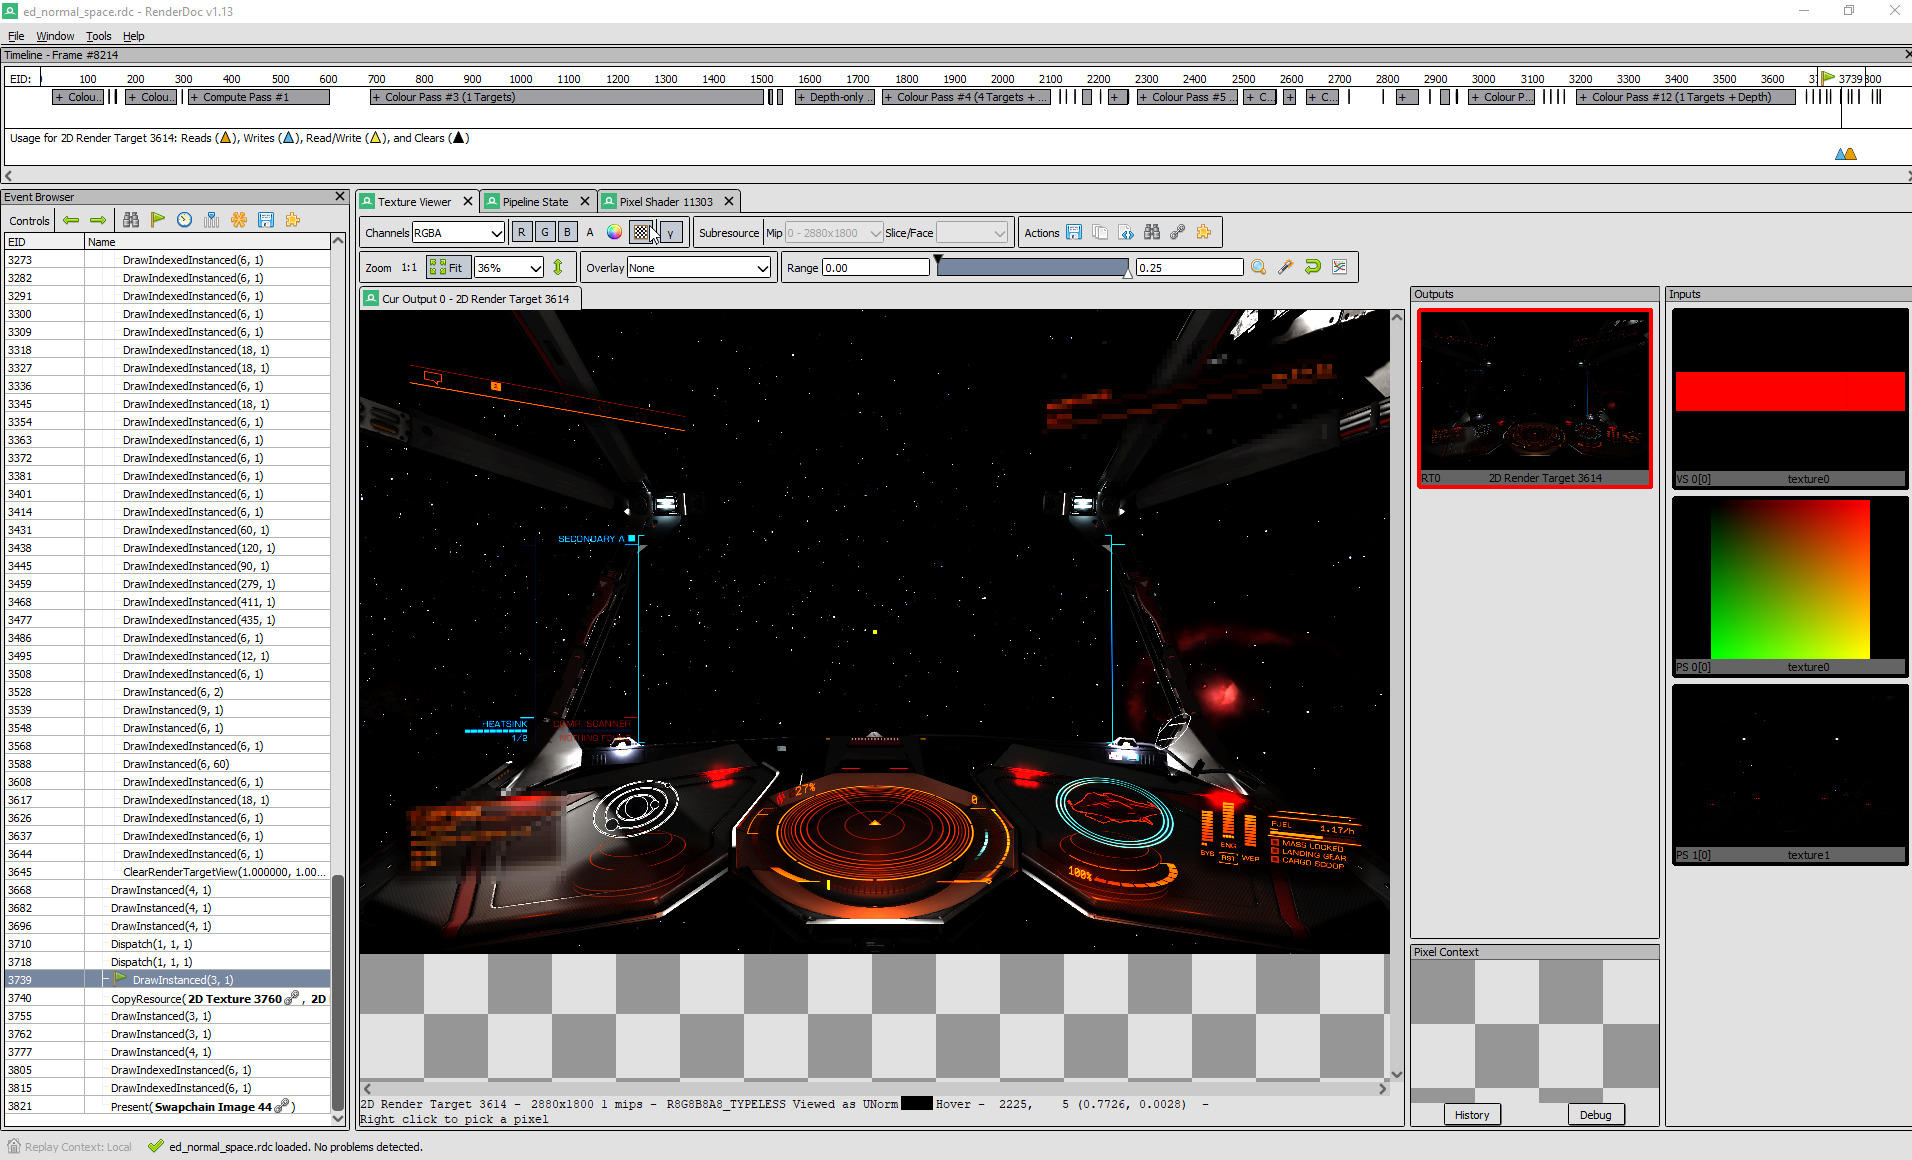Close the Event Browser panel
Image resolution: width=1912 pixels, height=1160 pixels.
point(340,196)
